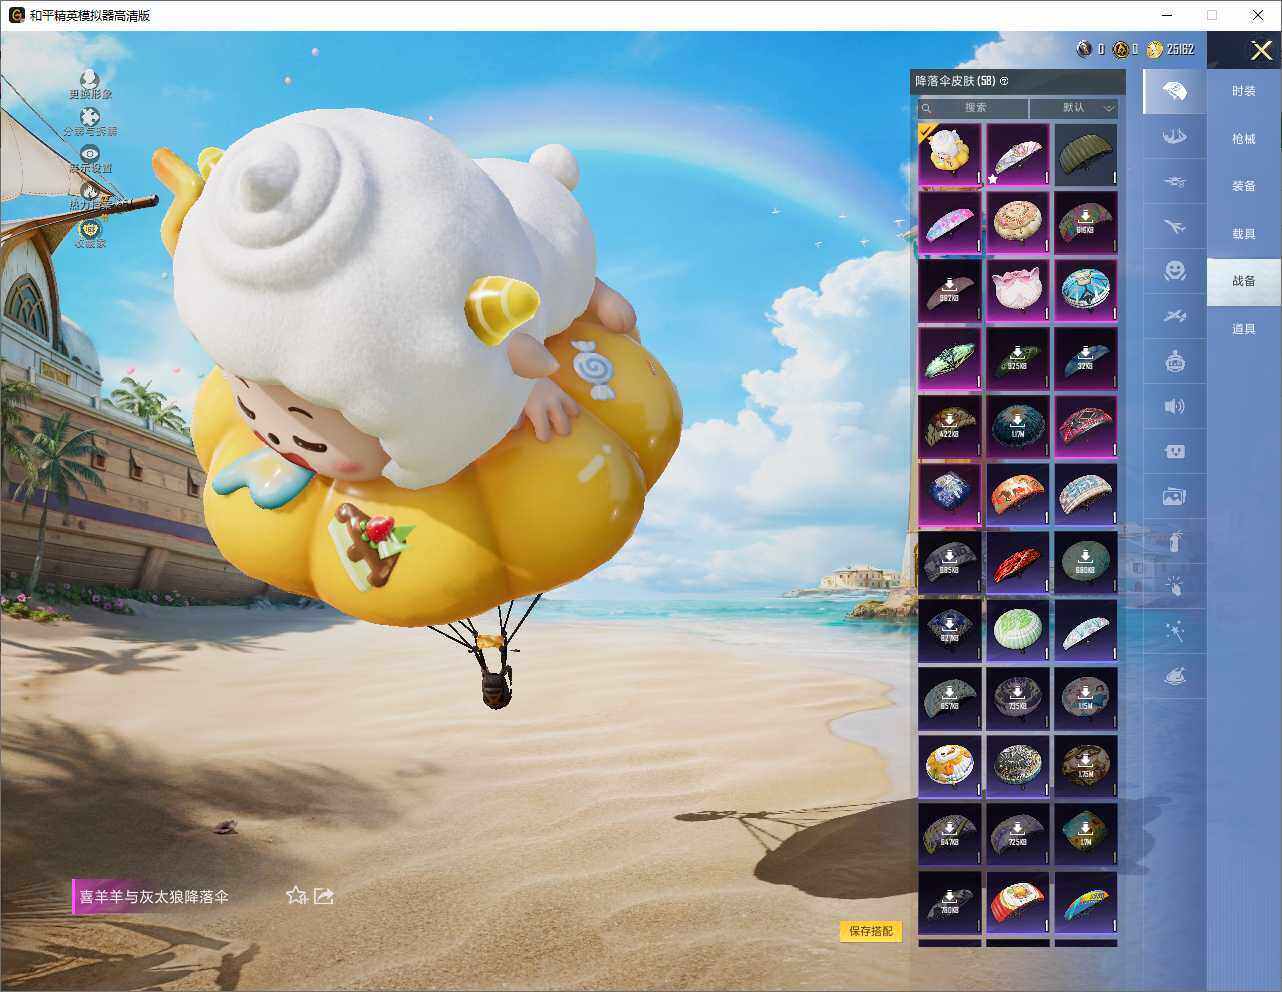Select the airplane category icon

point(1175,227)
